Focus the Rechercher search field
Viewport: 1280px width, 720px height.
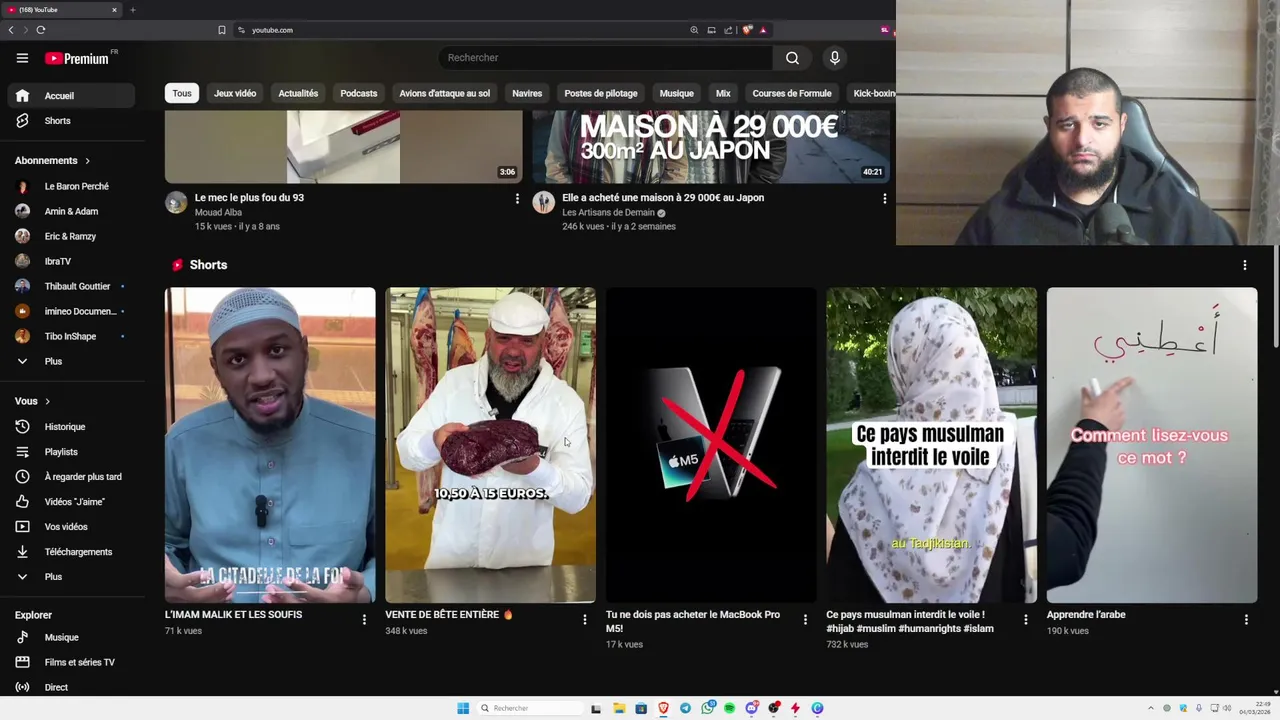pyautogui.click(x=608, y=58)
